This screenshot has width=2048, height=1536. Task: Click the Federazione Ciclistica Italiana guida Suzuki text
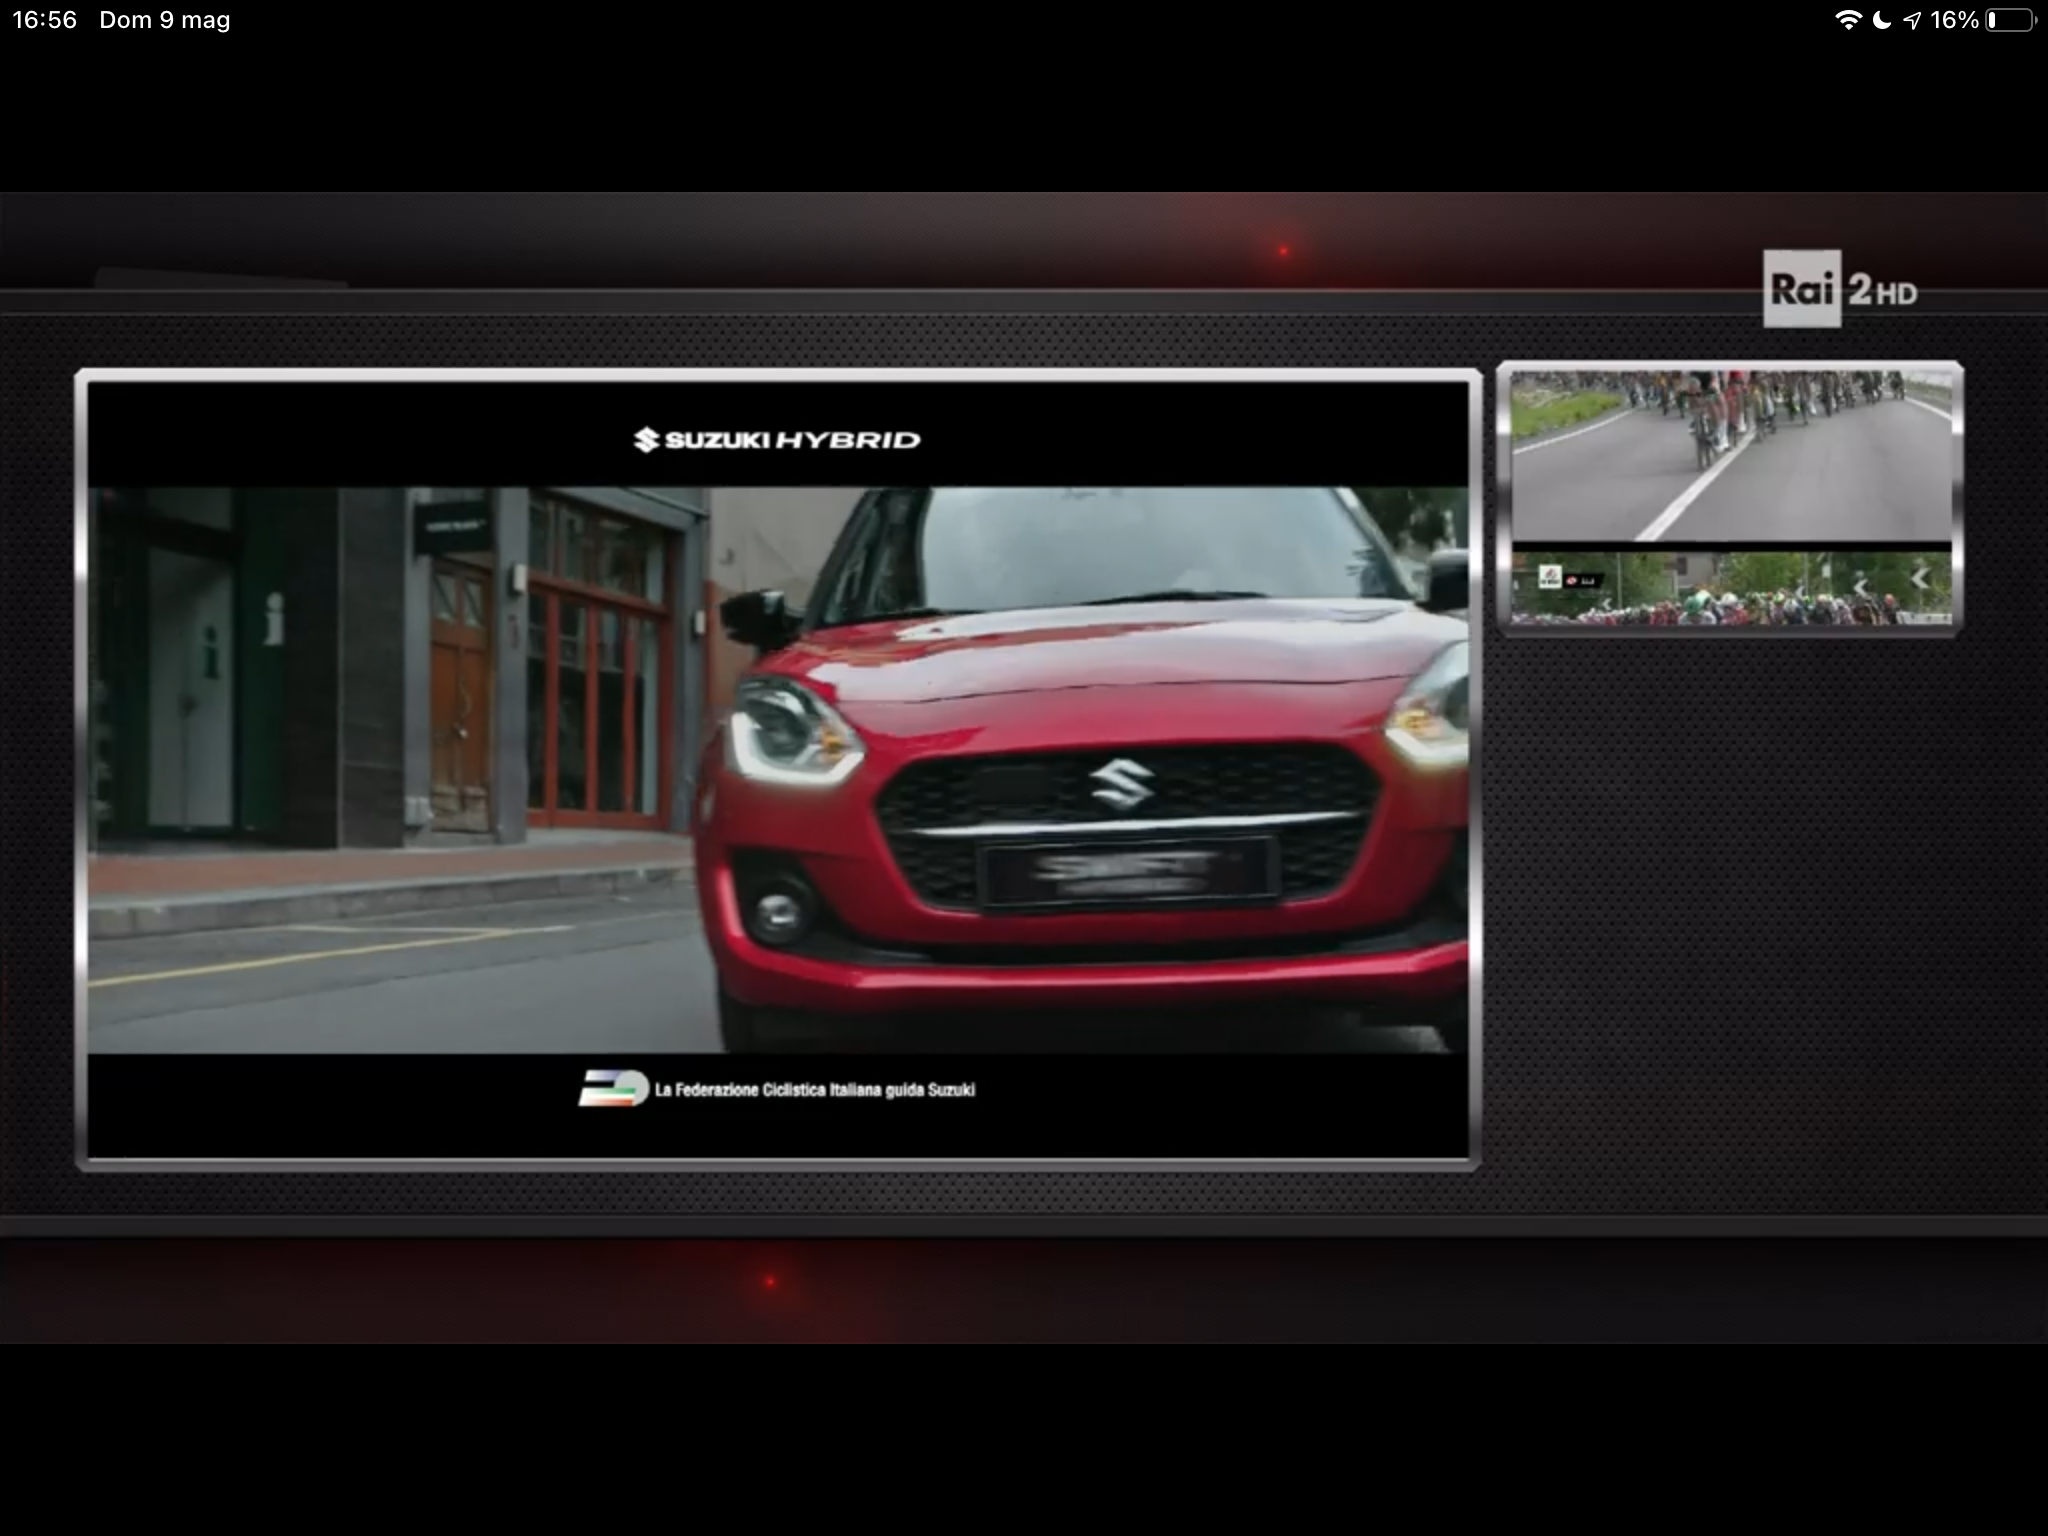click(x=814, y=1090)
